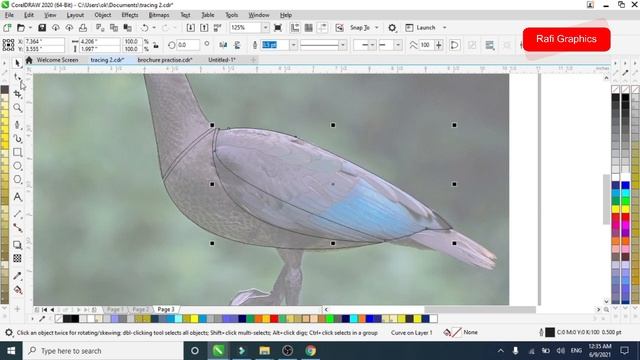Viewport: 640px width, 360px height.
Task: Select the Polygon tool
Action: click(x=18, y=180)
